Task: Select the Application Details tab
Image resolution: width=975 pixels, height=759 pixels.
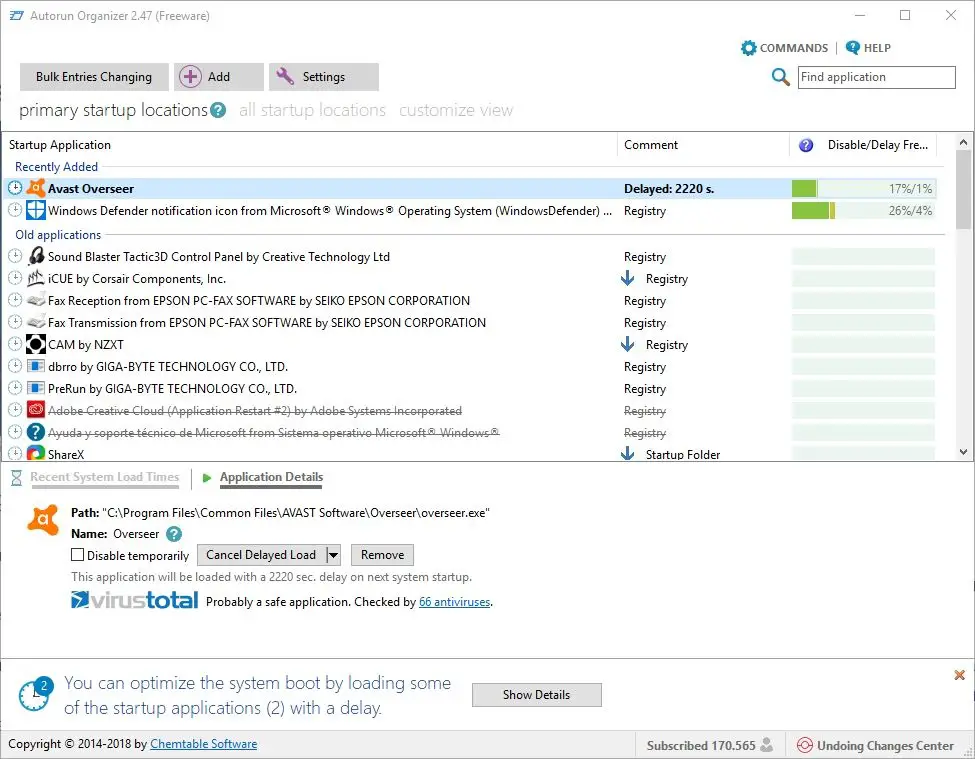Action: [271, 477]
